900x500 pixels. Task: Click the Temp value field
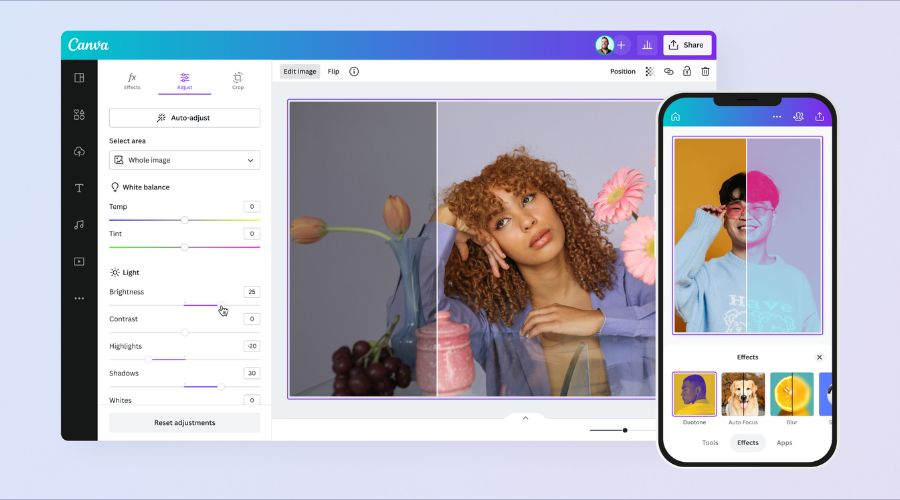coord(251,207)
